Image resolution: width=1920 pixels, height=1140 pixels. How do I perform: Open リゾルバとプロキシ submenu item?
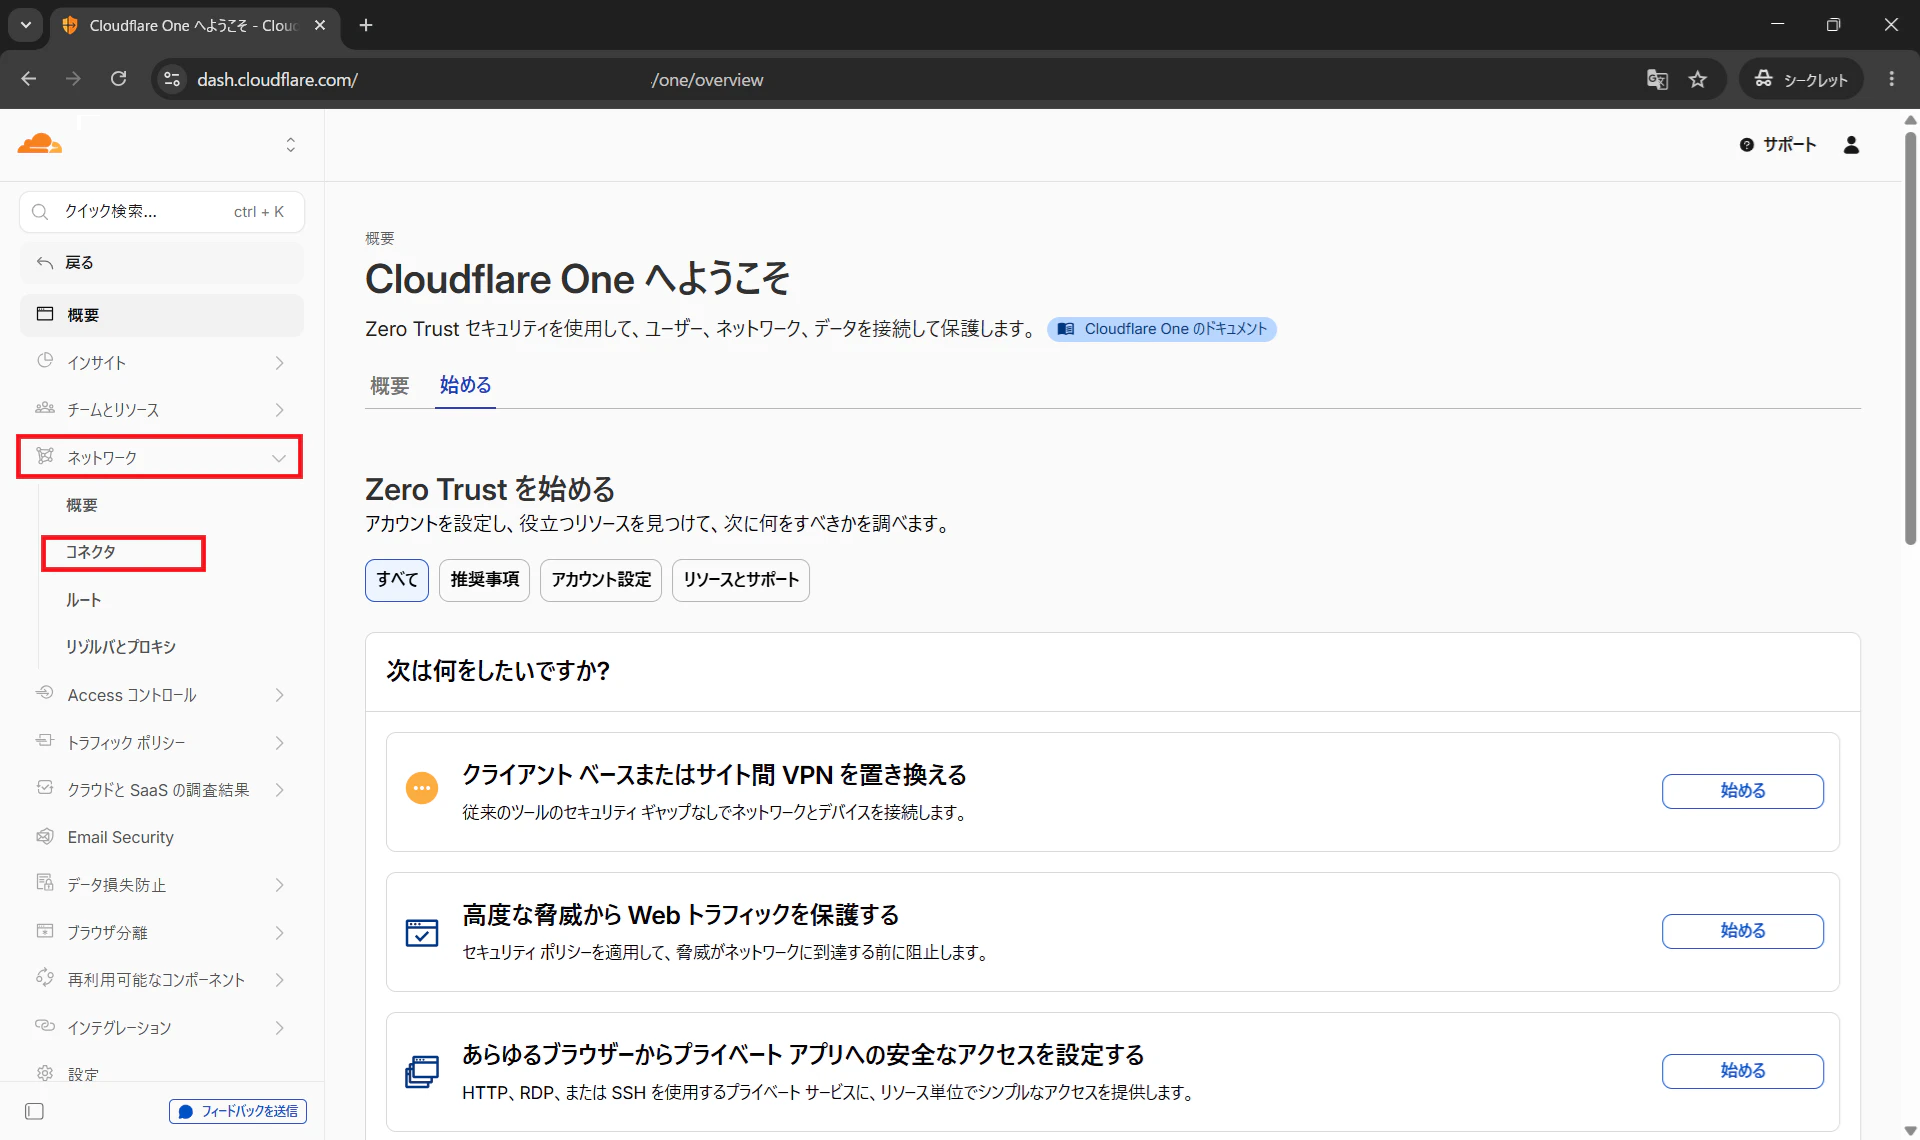121,647
